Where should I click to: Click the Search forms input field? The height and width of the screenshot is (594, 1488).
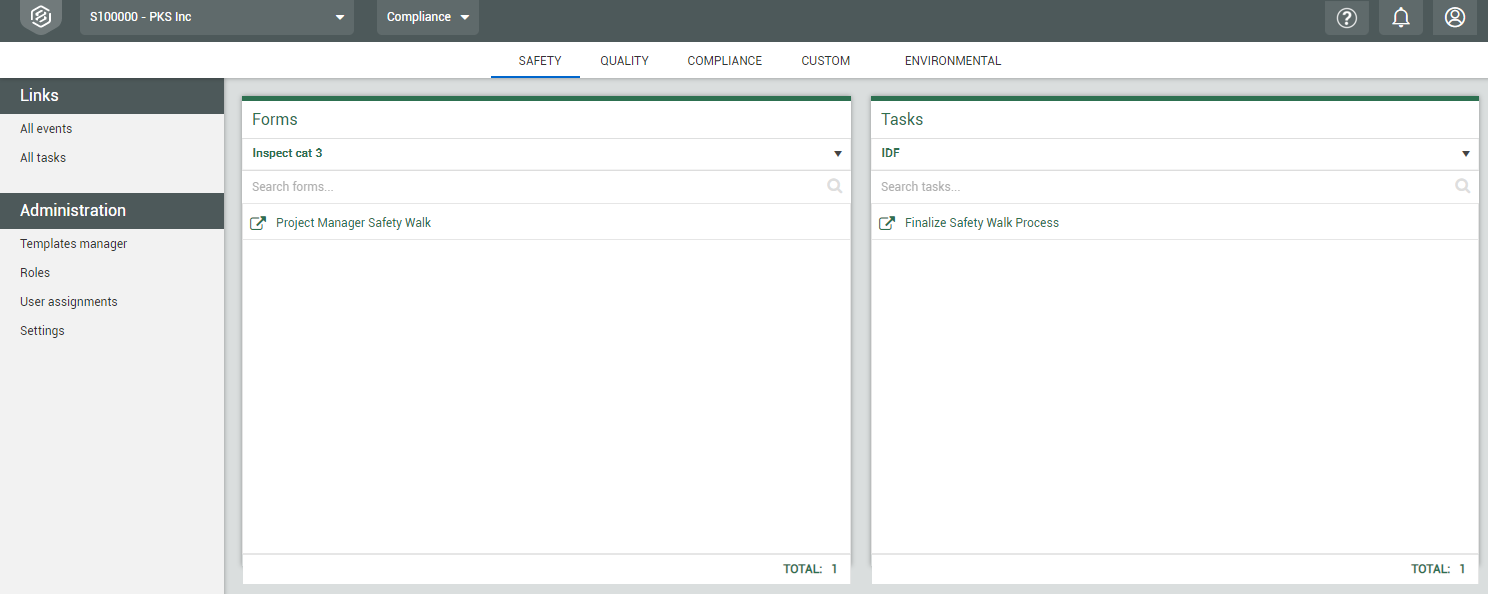(530, 187)
